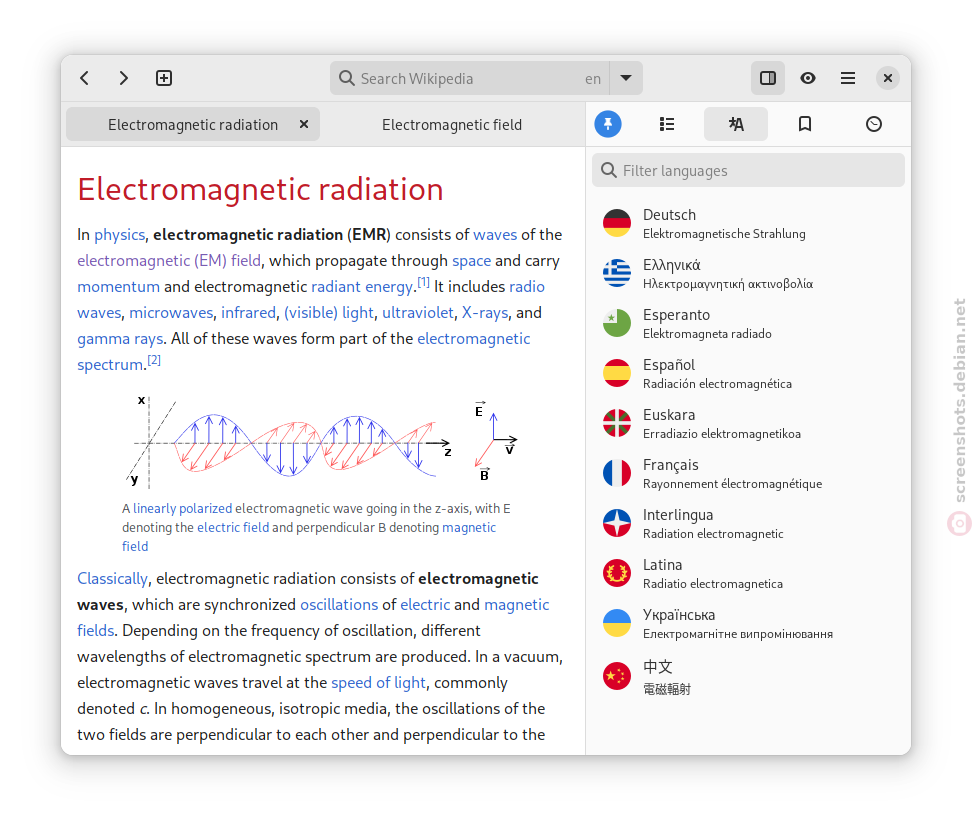
Task: Click the German flag icon
Action: tap(617, 223)
